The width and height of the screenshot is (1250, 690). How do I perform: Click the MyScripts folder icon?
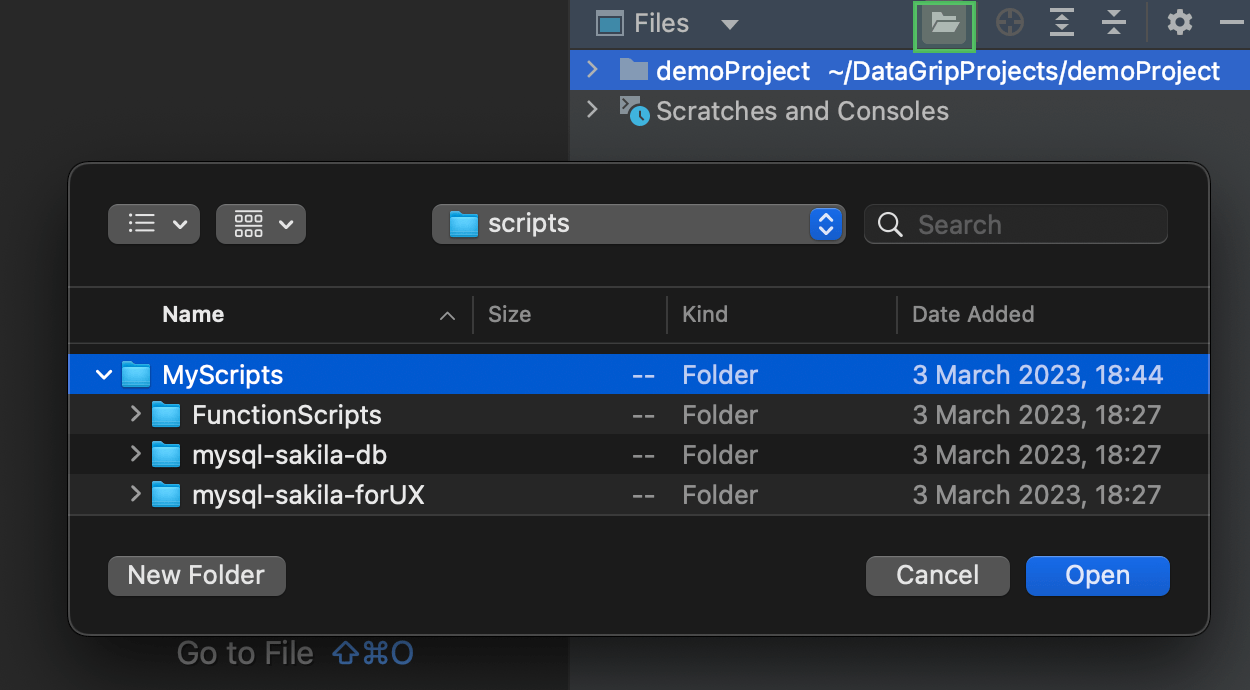[x=136, y=375]
